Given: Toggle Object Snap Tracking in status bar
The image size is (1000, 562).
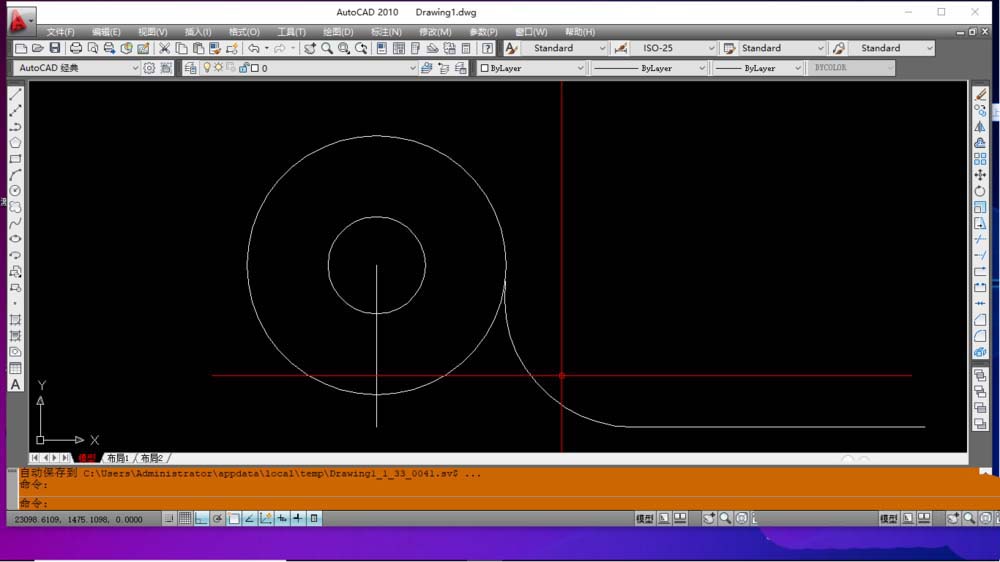Looking at the screenshot, I should [x=249, y=519].
